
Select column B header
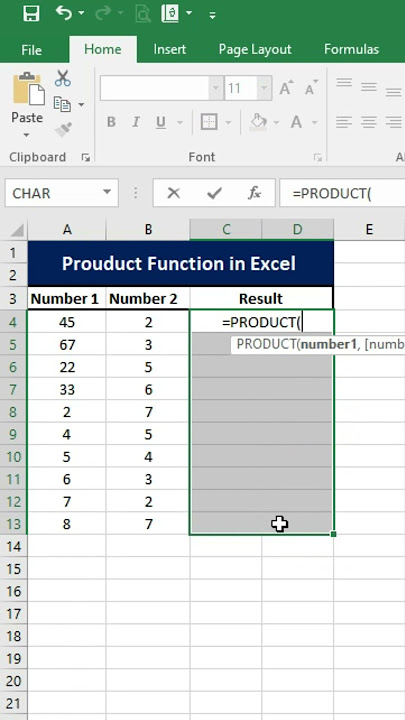tap(148, 230)
